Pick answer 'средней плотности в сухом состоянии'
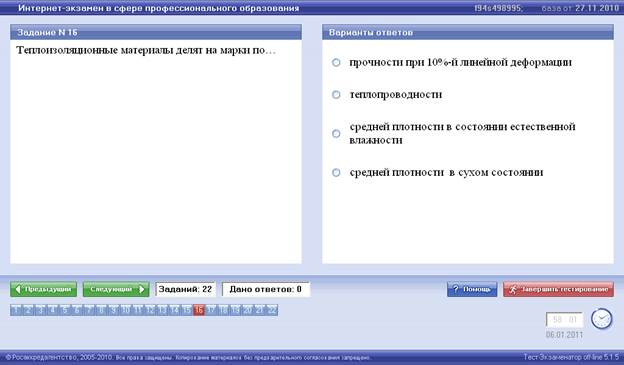The image size is (624, 365). pos(336,172)
